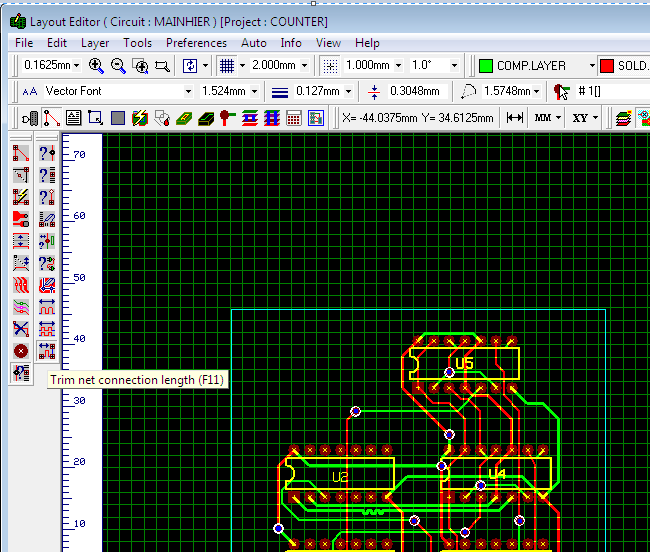Click the blue-framed picture icon
650x552 pixels.
pyautogui.click(x=315, y=119)
